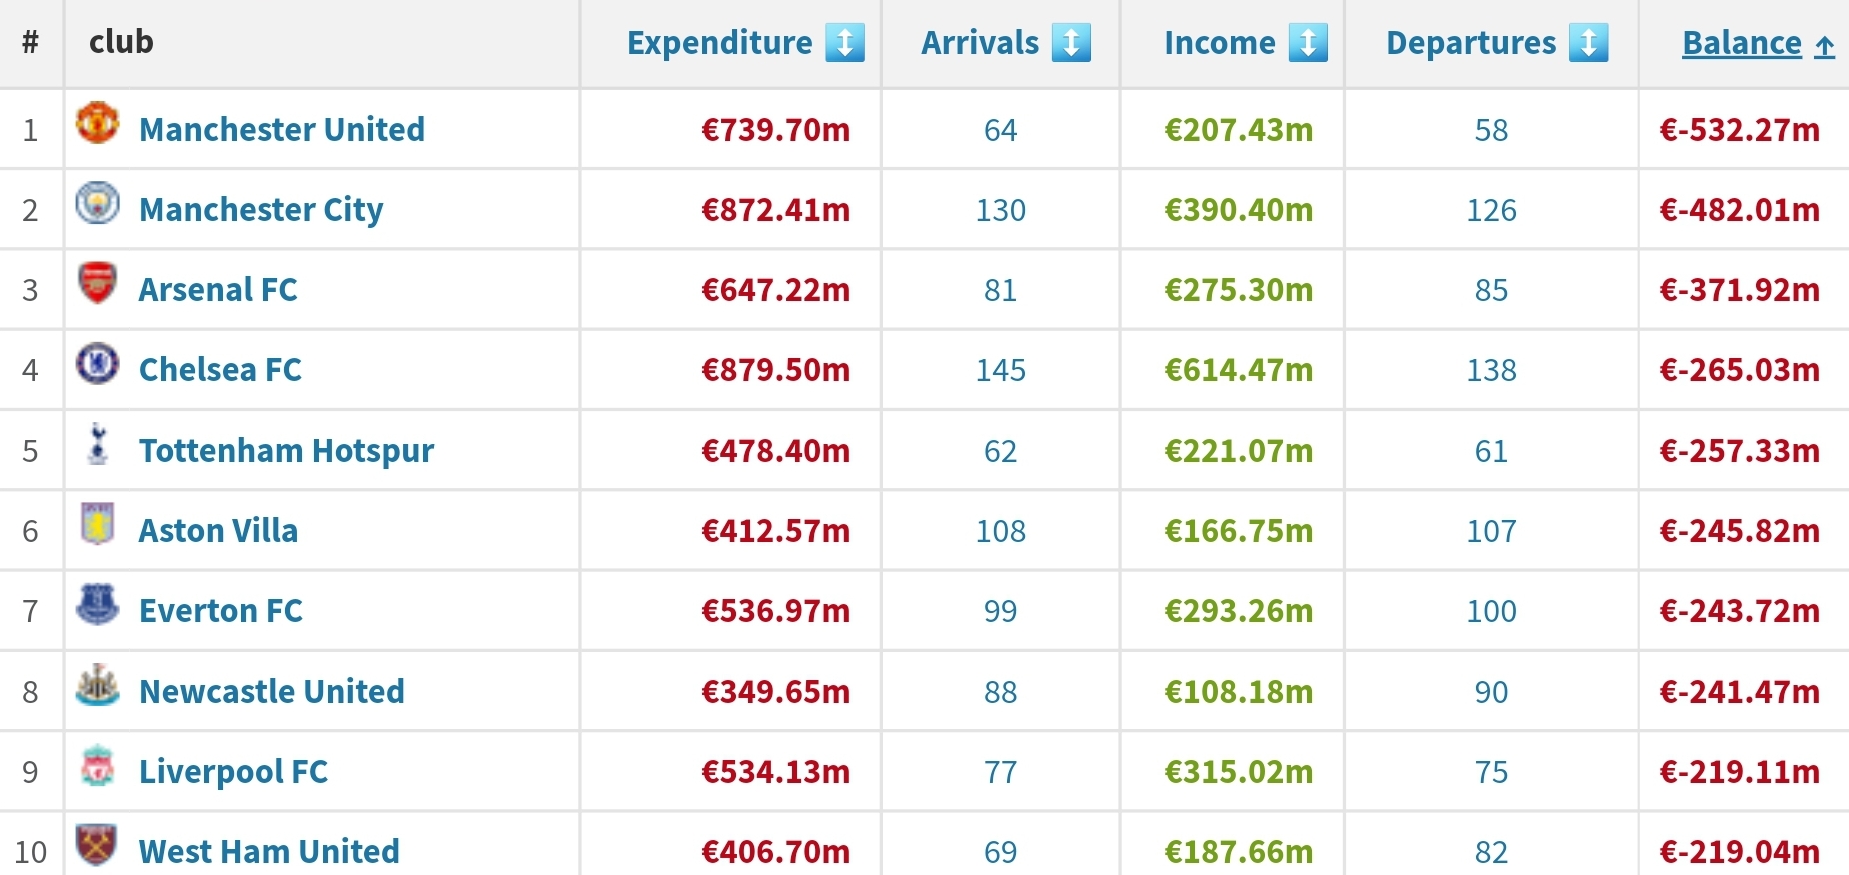The image size is (1849, 875).
Task: Click the Manchester United club crest
Action: (97, 122)
